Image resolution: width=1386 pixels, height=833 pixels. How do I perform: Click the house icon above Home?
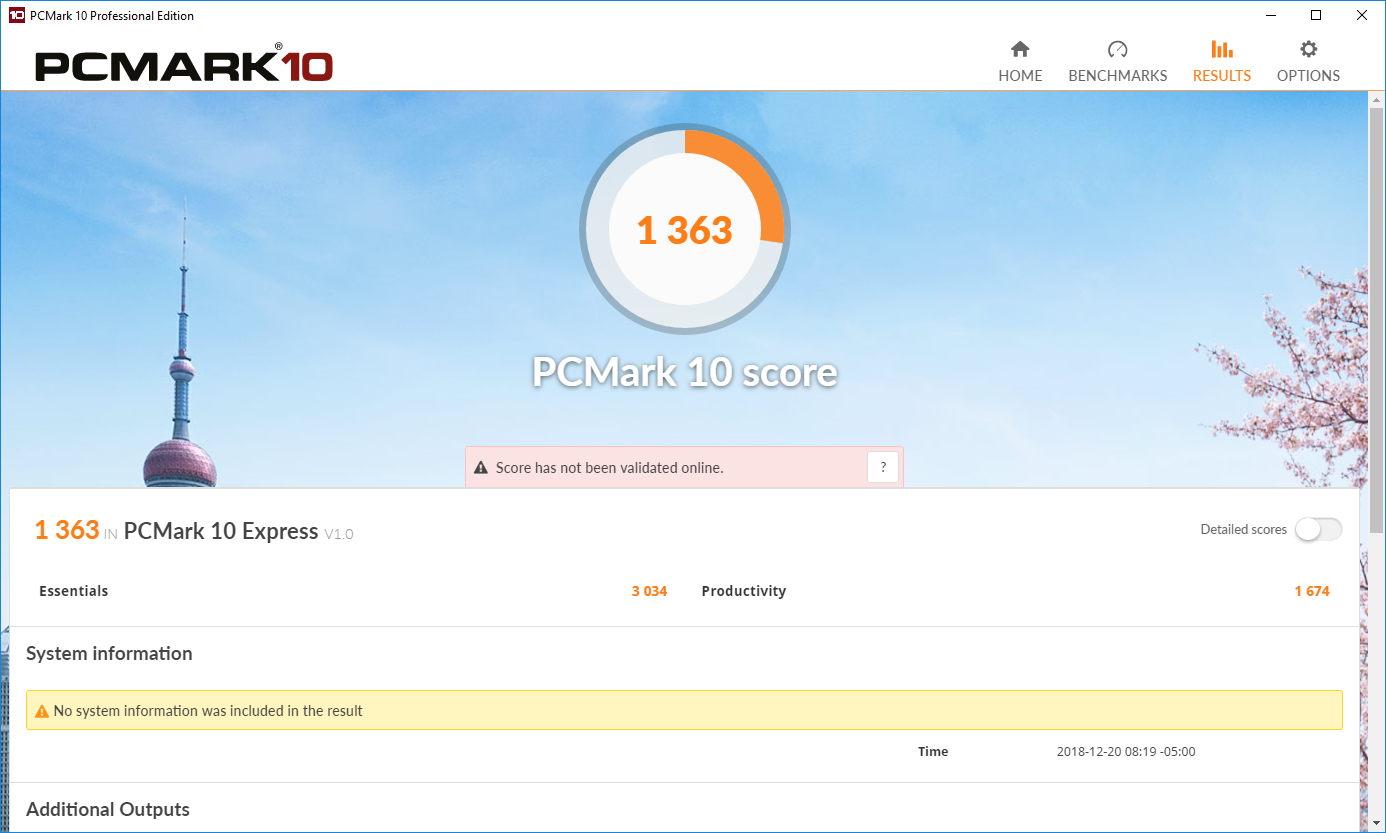1020,49
